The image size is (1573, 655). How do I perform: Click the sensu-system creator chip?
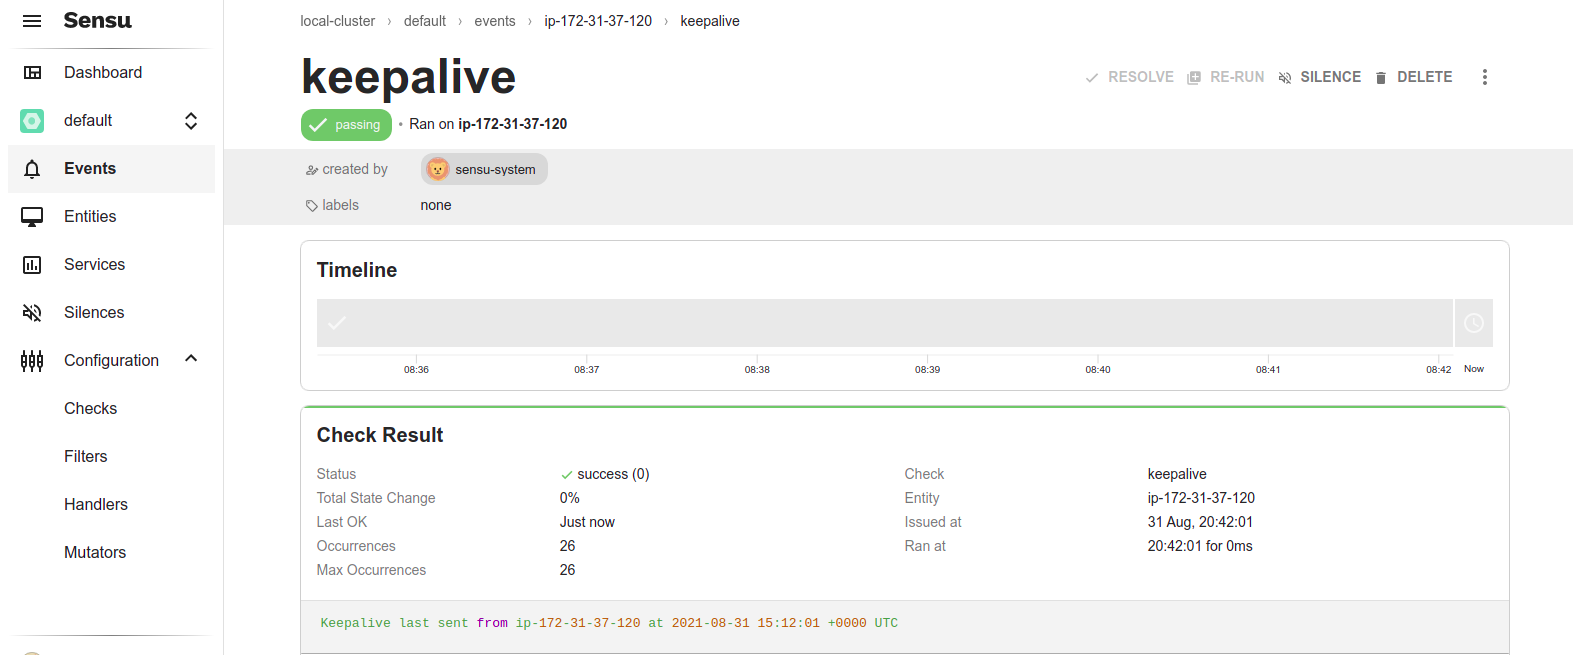(x=484, y=169)
